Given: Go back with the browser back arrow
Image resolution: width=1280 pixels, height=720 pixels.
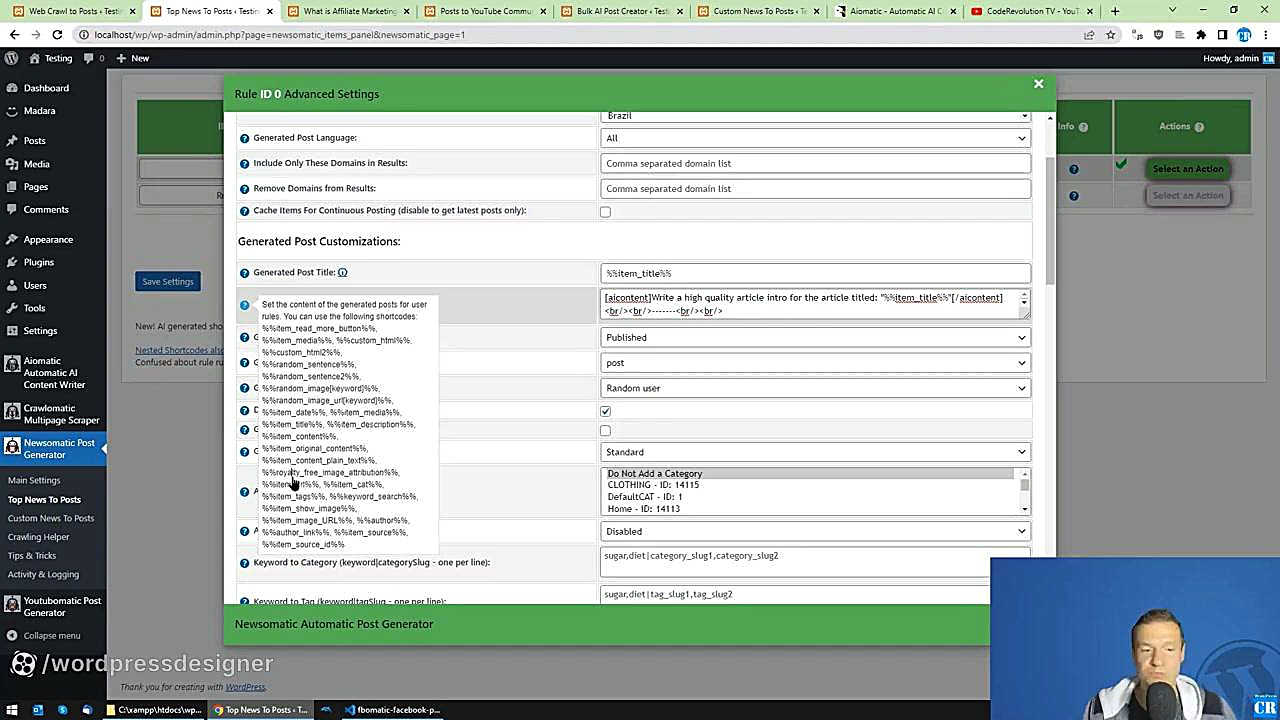Looking at the screenshot, I should click(x=14, y=34).
